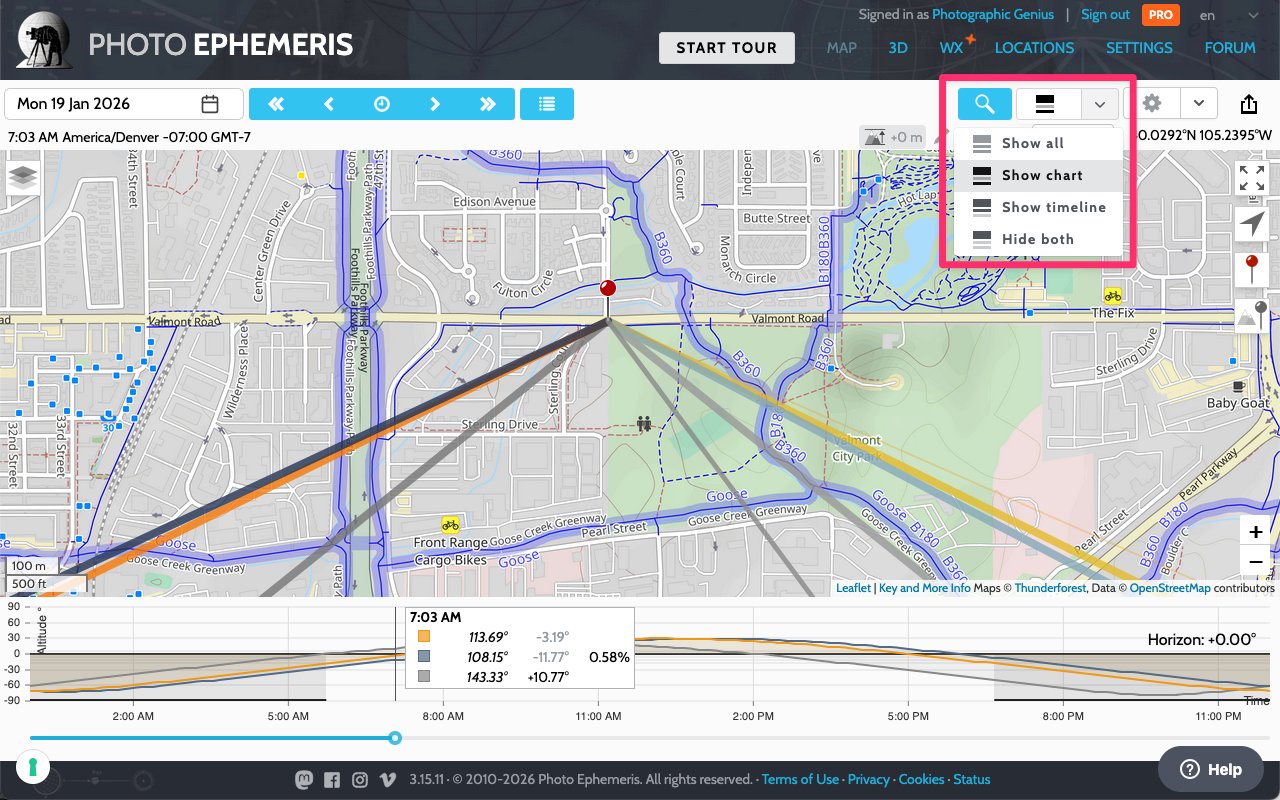
Task: Open the Vimeo icon in footer
Action: (387, 780)
